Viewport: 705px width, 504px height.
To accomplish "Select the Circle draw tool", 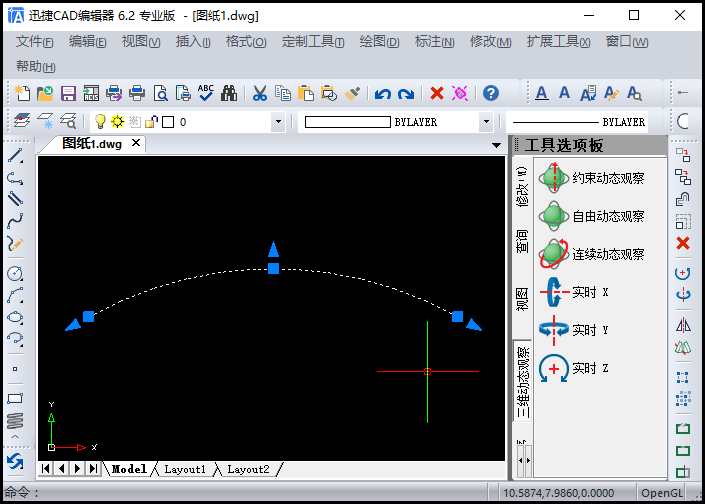I will pyautogui.click(x=15, y=273).
